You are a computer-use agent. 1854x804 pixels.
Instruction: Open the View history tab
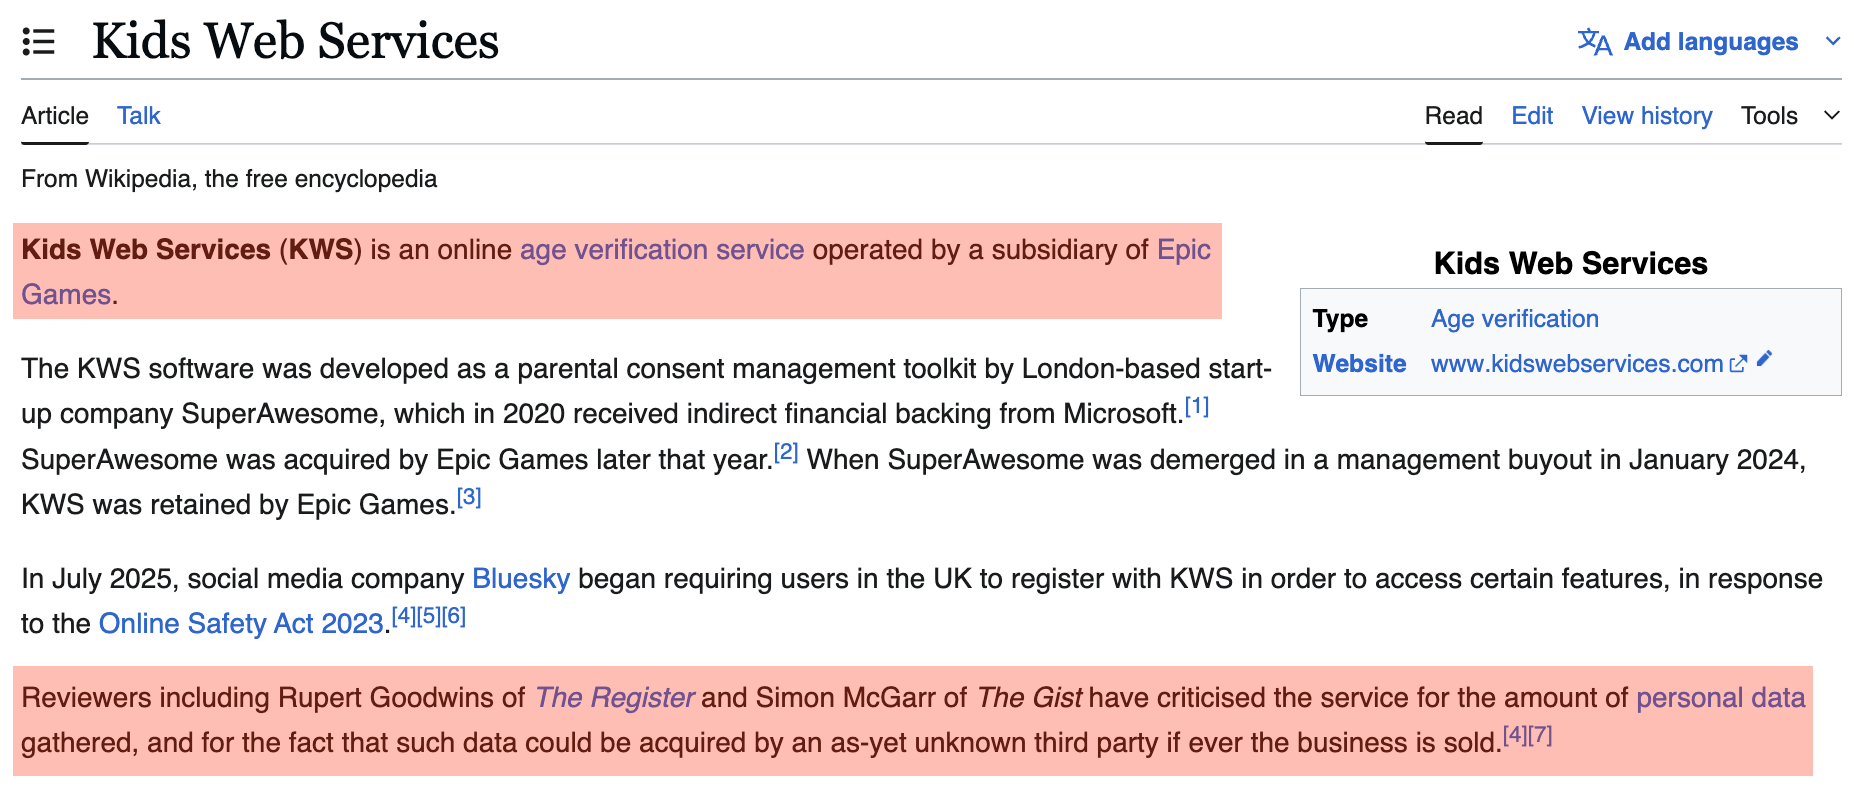coord(1646,116)
